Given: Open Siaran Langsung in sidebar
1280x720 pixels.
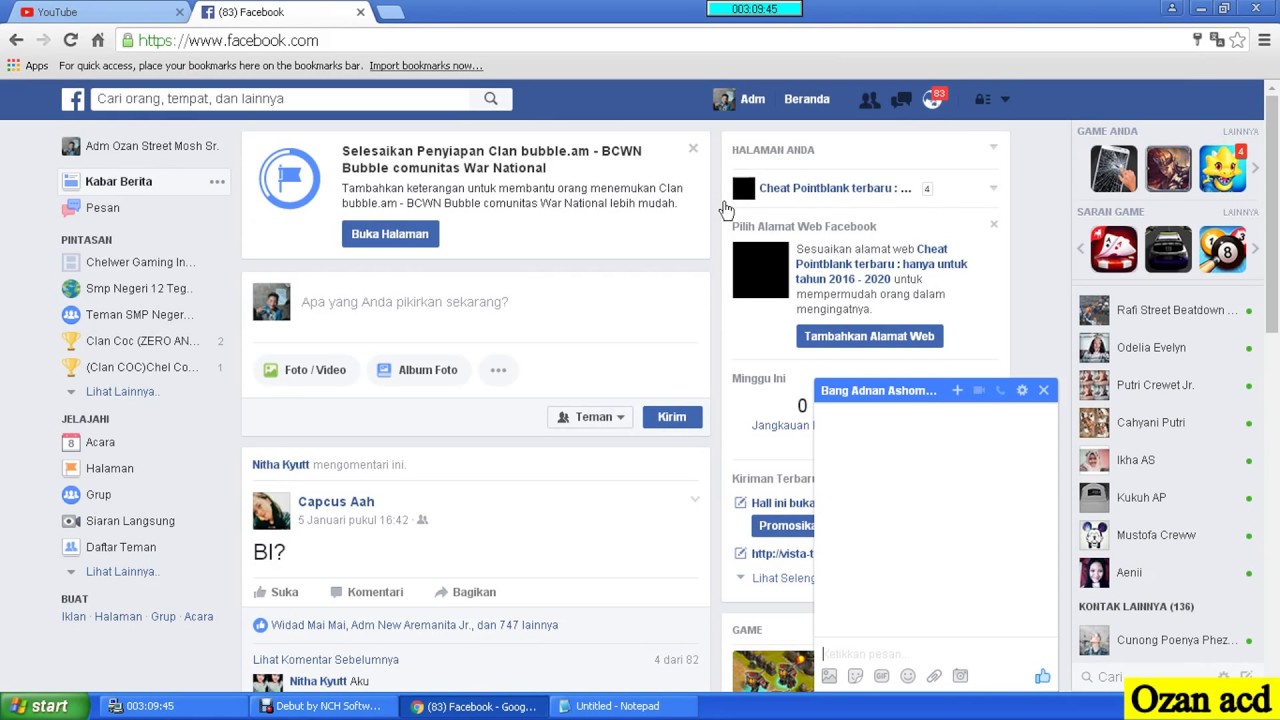Looking at the screenshot, I should click(130, 521).
